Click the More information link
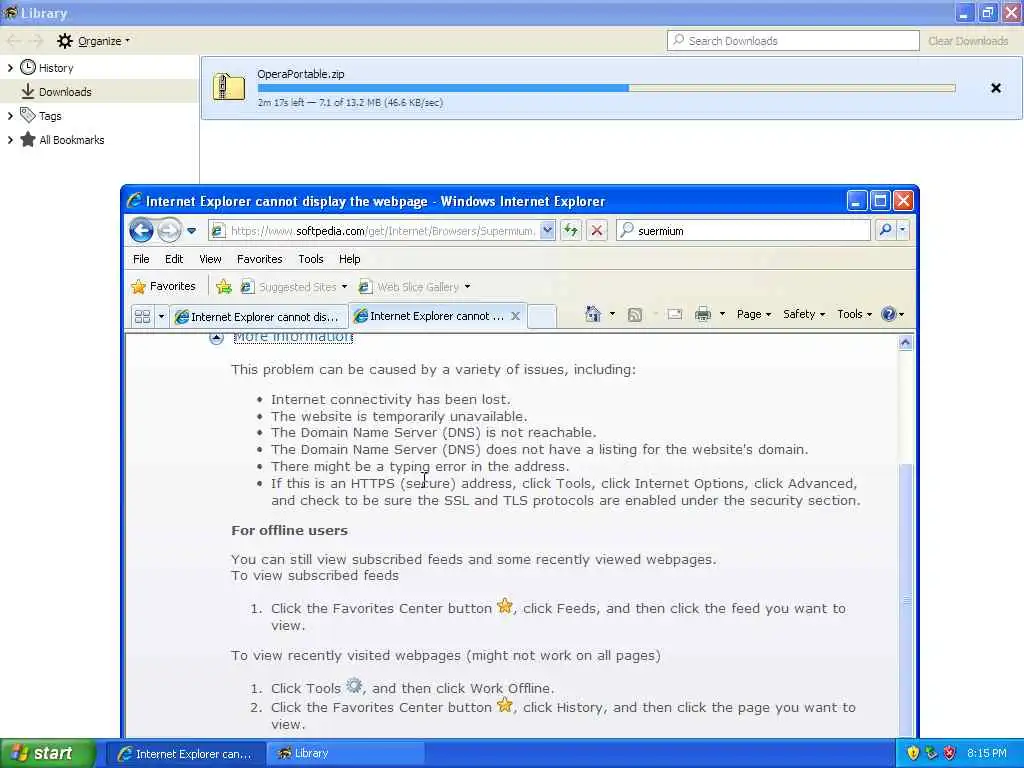 [x=293, y=338]
